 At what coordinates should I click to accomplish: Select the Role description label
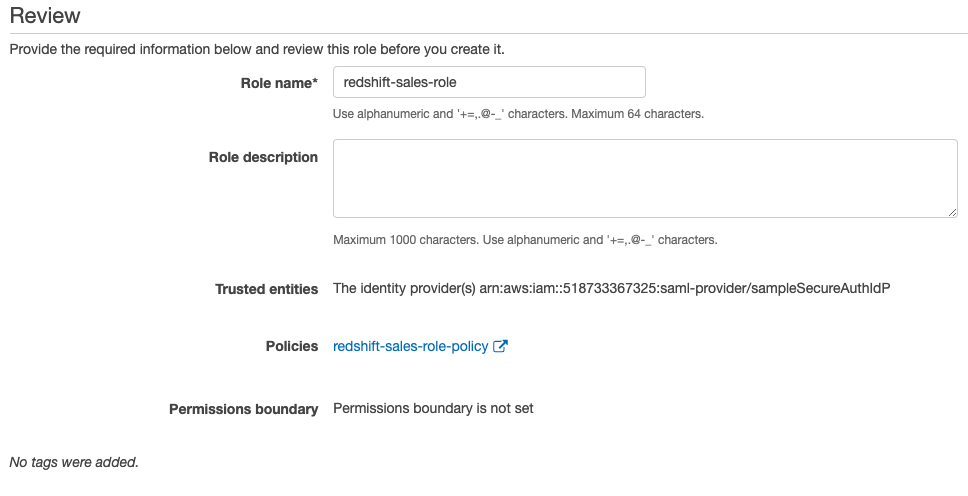click(x=263, y=157)
